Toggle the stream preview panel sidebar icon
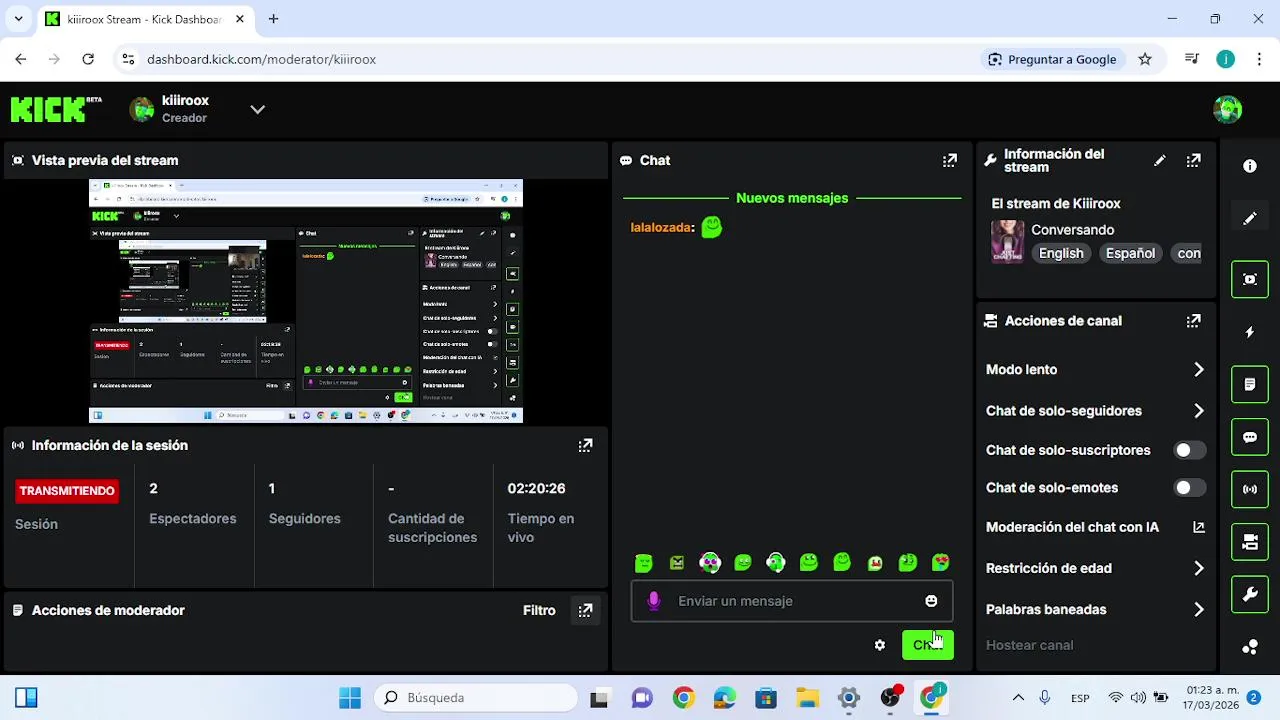1280x720 pixels. click(x=1250, y=279)
